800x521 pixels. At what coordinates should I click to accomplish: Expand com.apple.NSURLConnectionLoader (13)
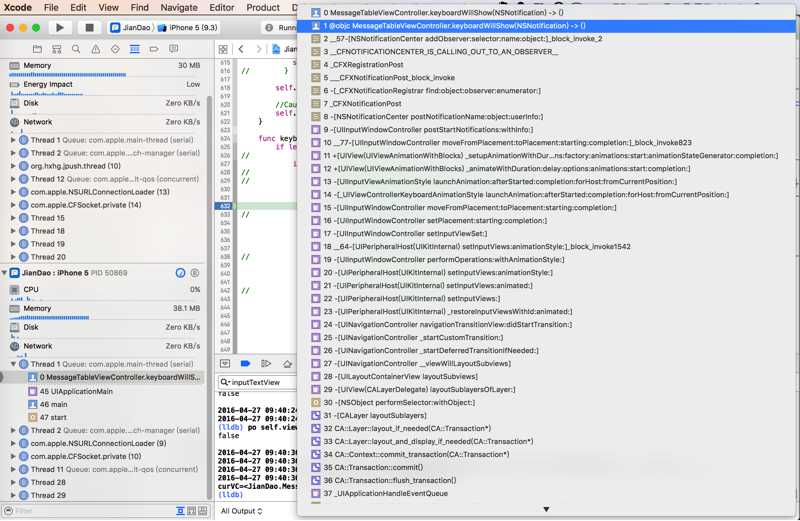[x=13, y=192]
